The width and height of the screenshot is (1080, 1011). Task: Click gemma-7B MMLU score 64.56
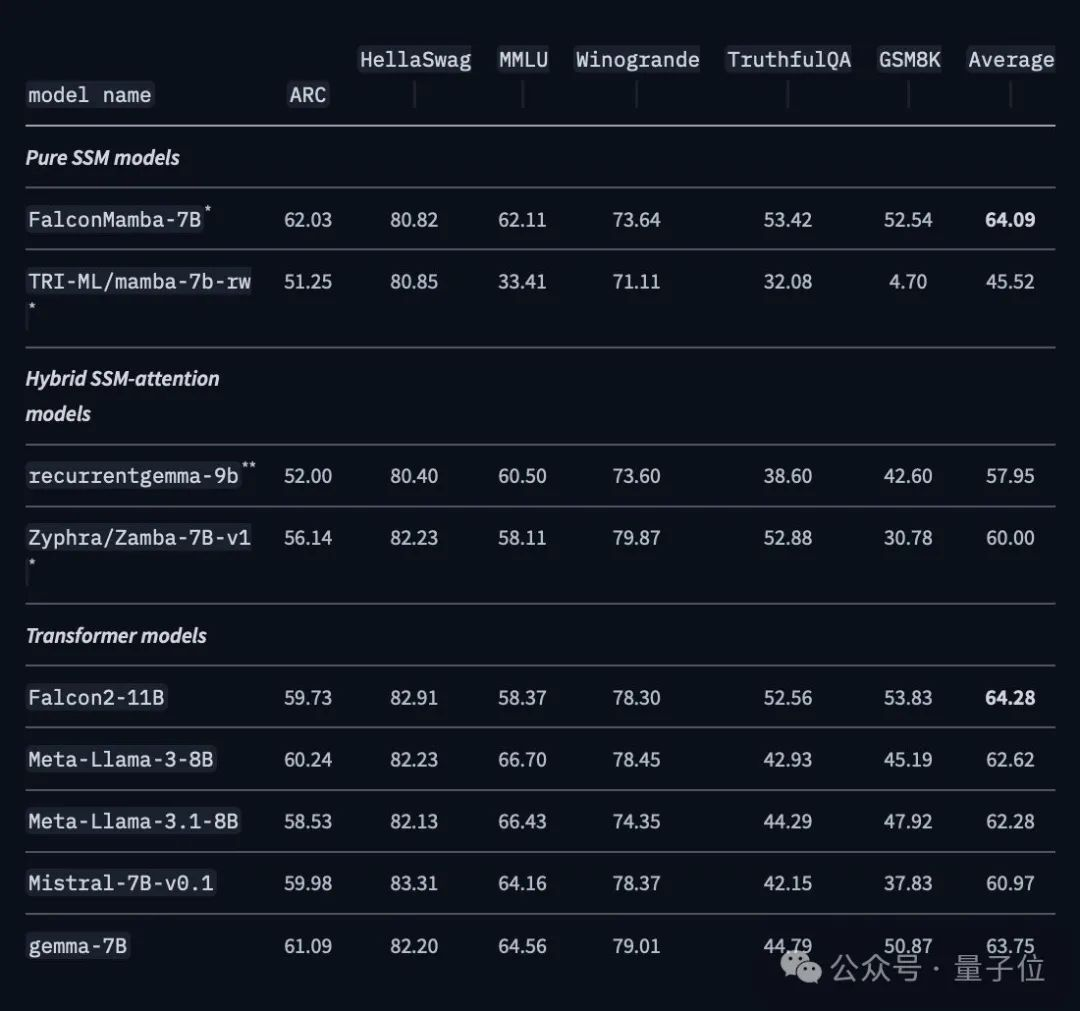coord(522,946)
